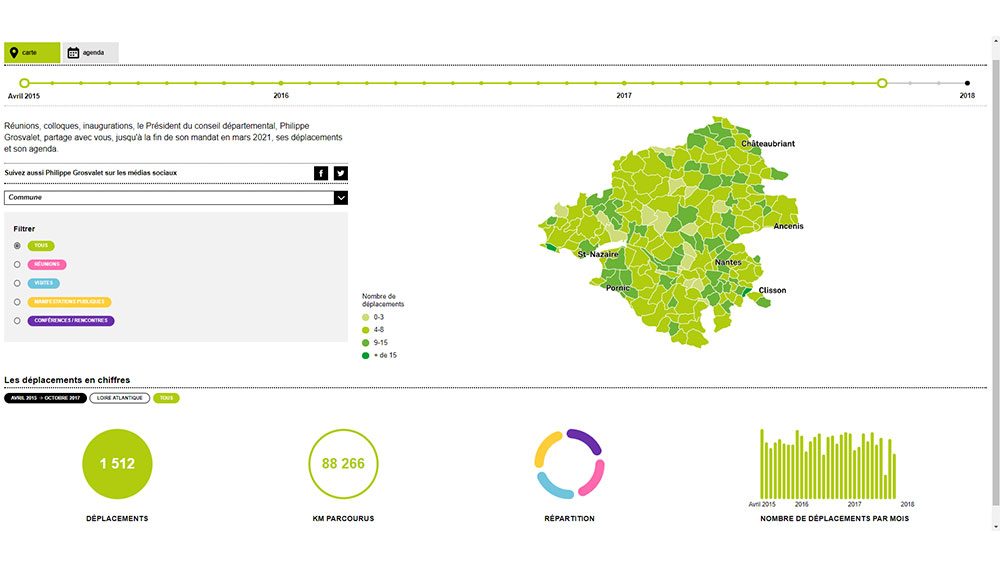
Task: Switch to the agenda tab
Action: coord(91,52)
